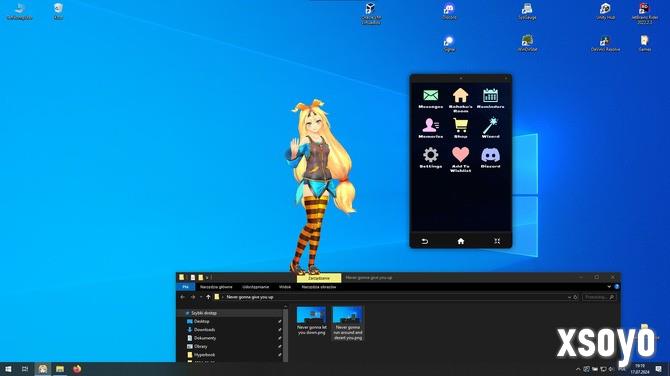Open recent locations dropdown in Explorer
This screenshot has width=670, height=376.
tap(201, 297)
